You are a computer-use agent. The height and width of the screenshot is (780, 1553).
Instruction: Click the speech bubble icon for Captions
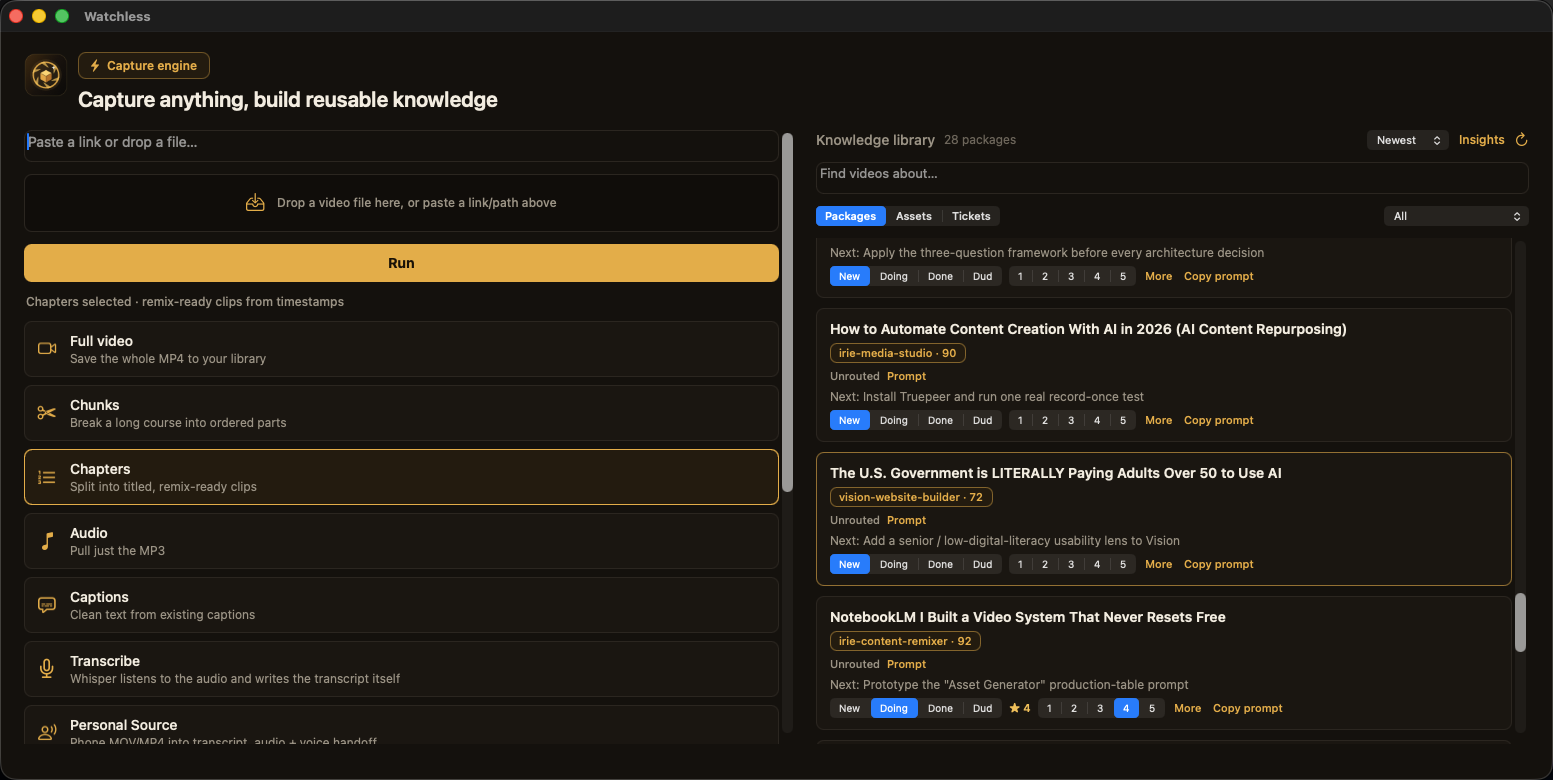[x=47, y=605]
